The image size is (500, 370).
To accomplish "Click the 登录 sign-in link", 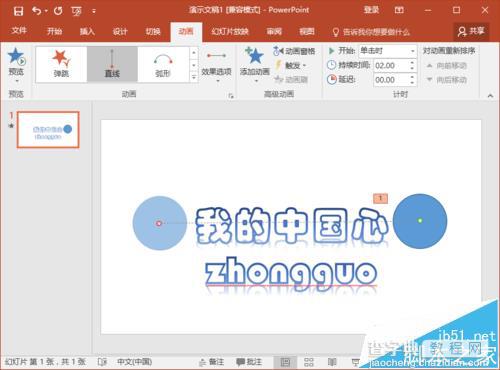I will (x=371, y=10).
